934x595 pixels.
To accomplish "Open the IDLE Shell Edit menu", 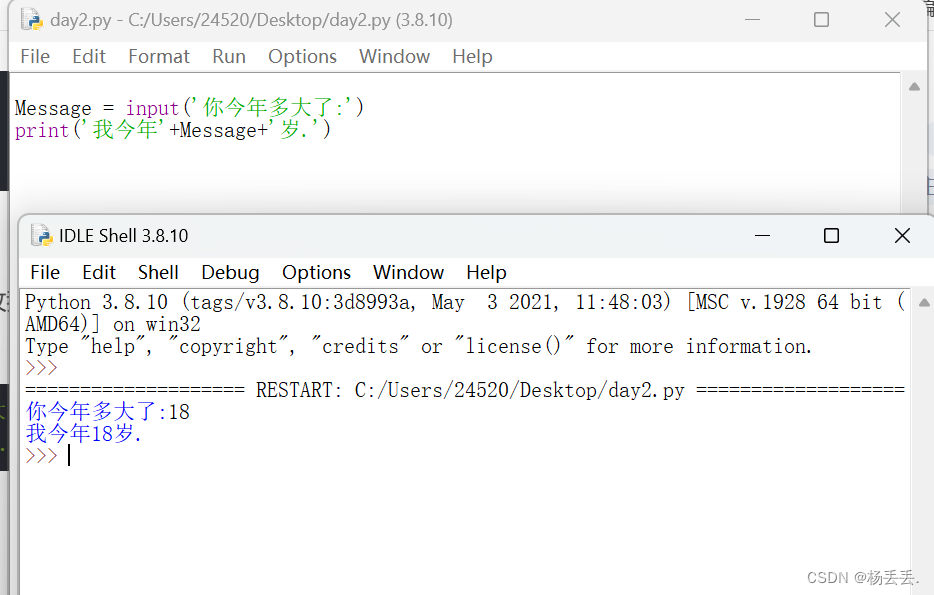I will [x=99, y=272].
